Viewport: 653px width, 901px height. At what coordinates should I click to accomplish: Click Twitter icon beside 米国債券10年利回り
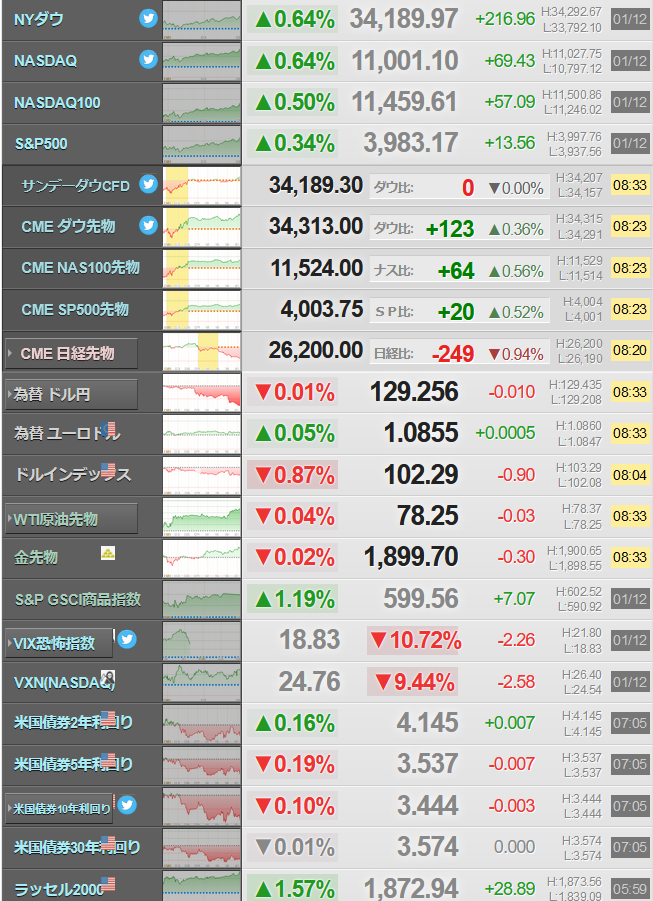coord(127,805)
